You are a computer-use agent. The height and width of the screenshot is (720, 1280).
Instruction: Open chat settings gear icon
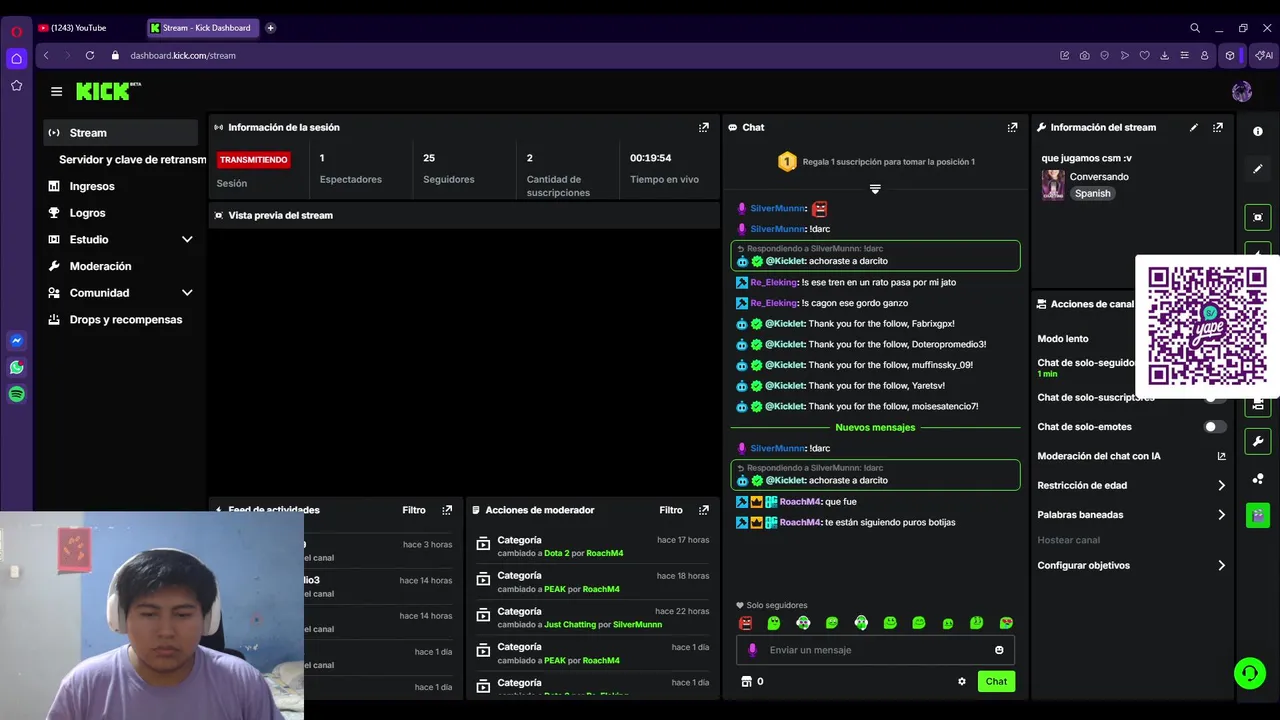[x=962, y=681]
